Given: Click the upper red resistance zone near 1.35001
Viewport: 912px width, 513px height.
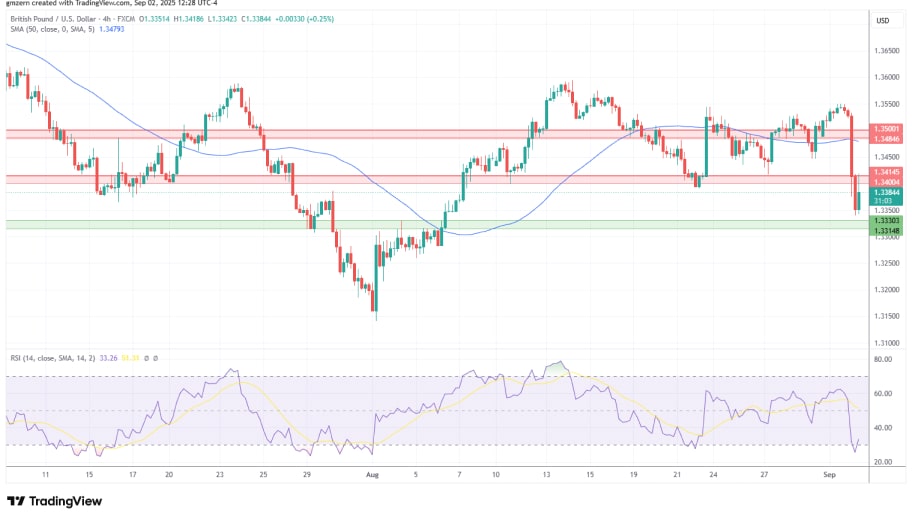Looking at the screenshot, I should (x=437, y=134).
